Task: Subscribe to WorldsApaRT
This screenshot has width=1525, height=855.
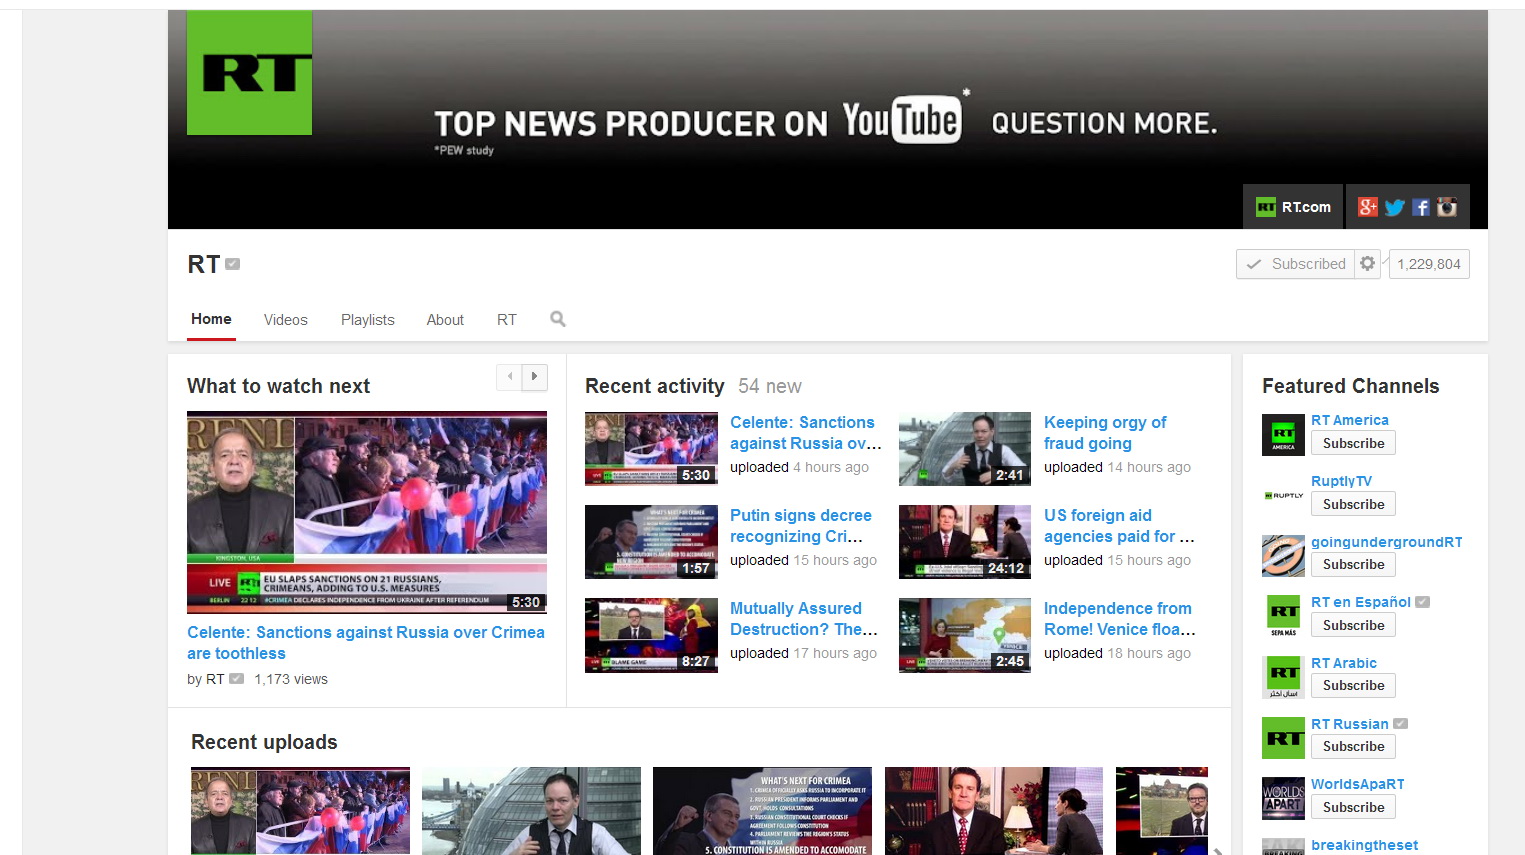Action: tap(1354, 807)
